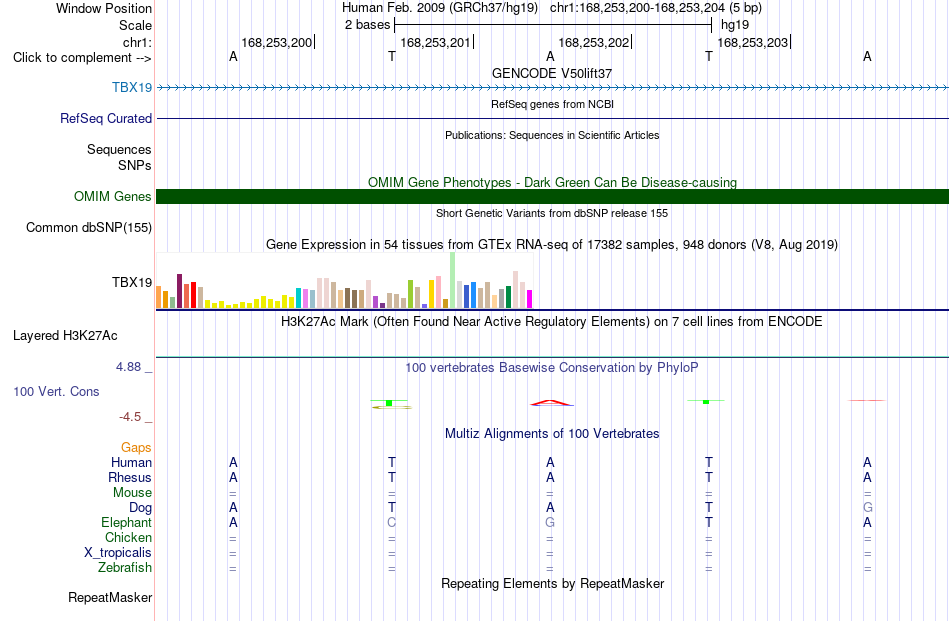Click the TBX19 gene arrow line in GENCODE track
This screenshot has height=621, width=950.
(552, 88)
